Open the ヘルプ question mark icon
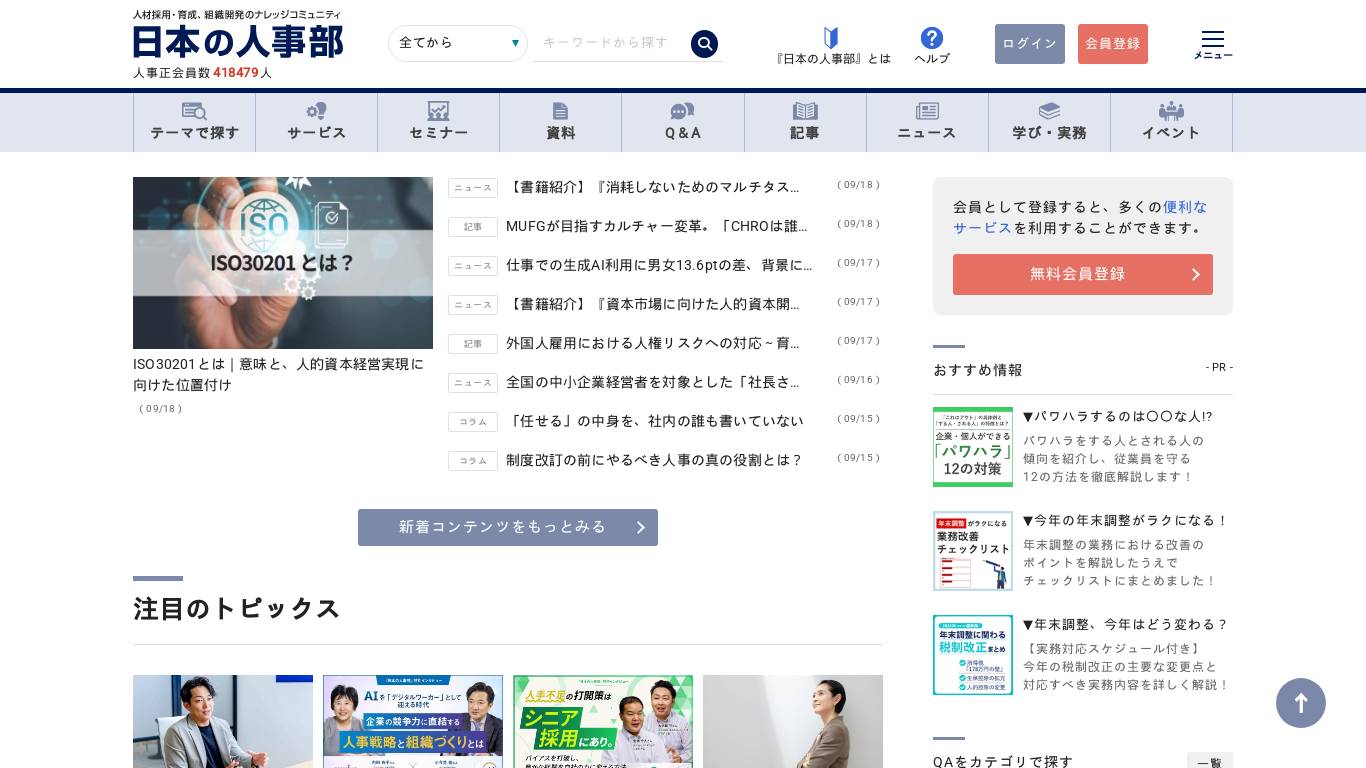1366x768 pixels. 932,38
